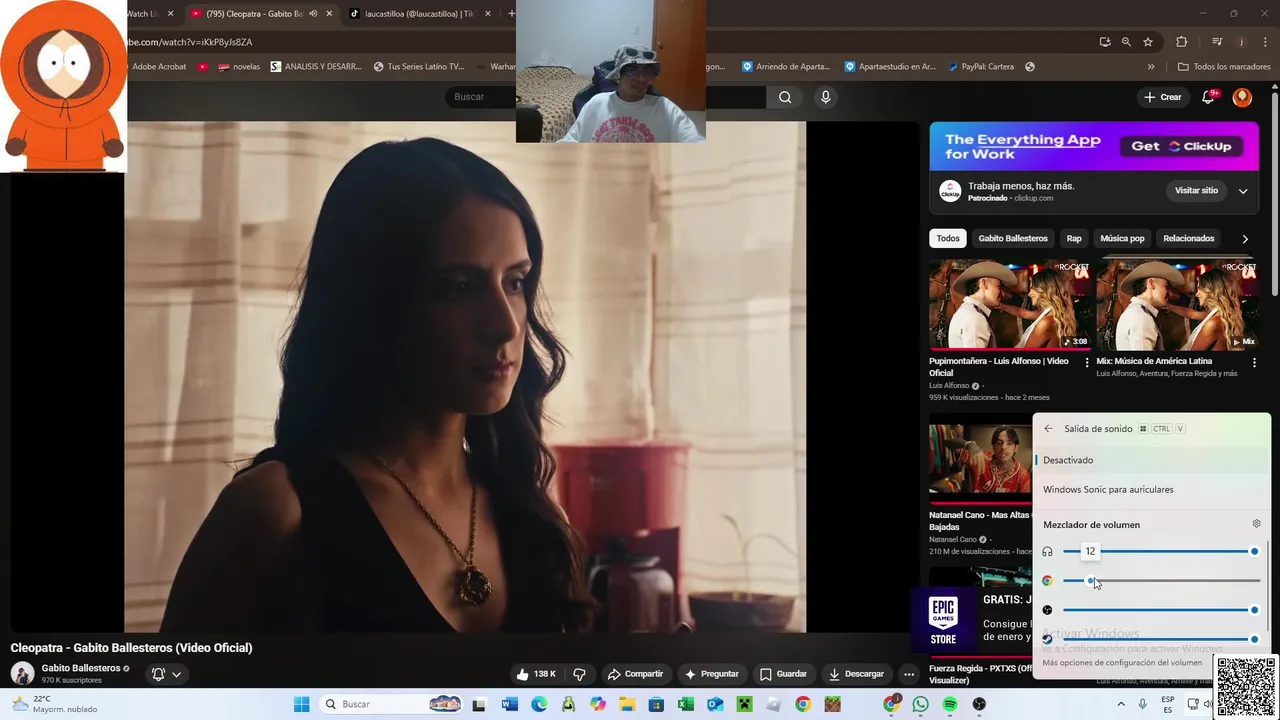Image resolution: width=1280 pixels, height=720 pixels.
Task: Adjust the Steam volume slider
Action: click(x=1161, y=639)
